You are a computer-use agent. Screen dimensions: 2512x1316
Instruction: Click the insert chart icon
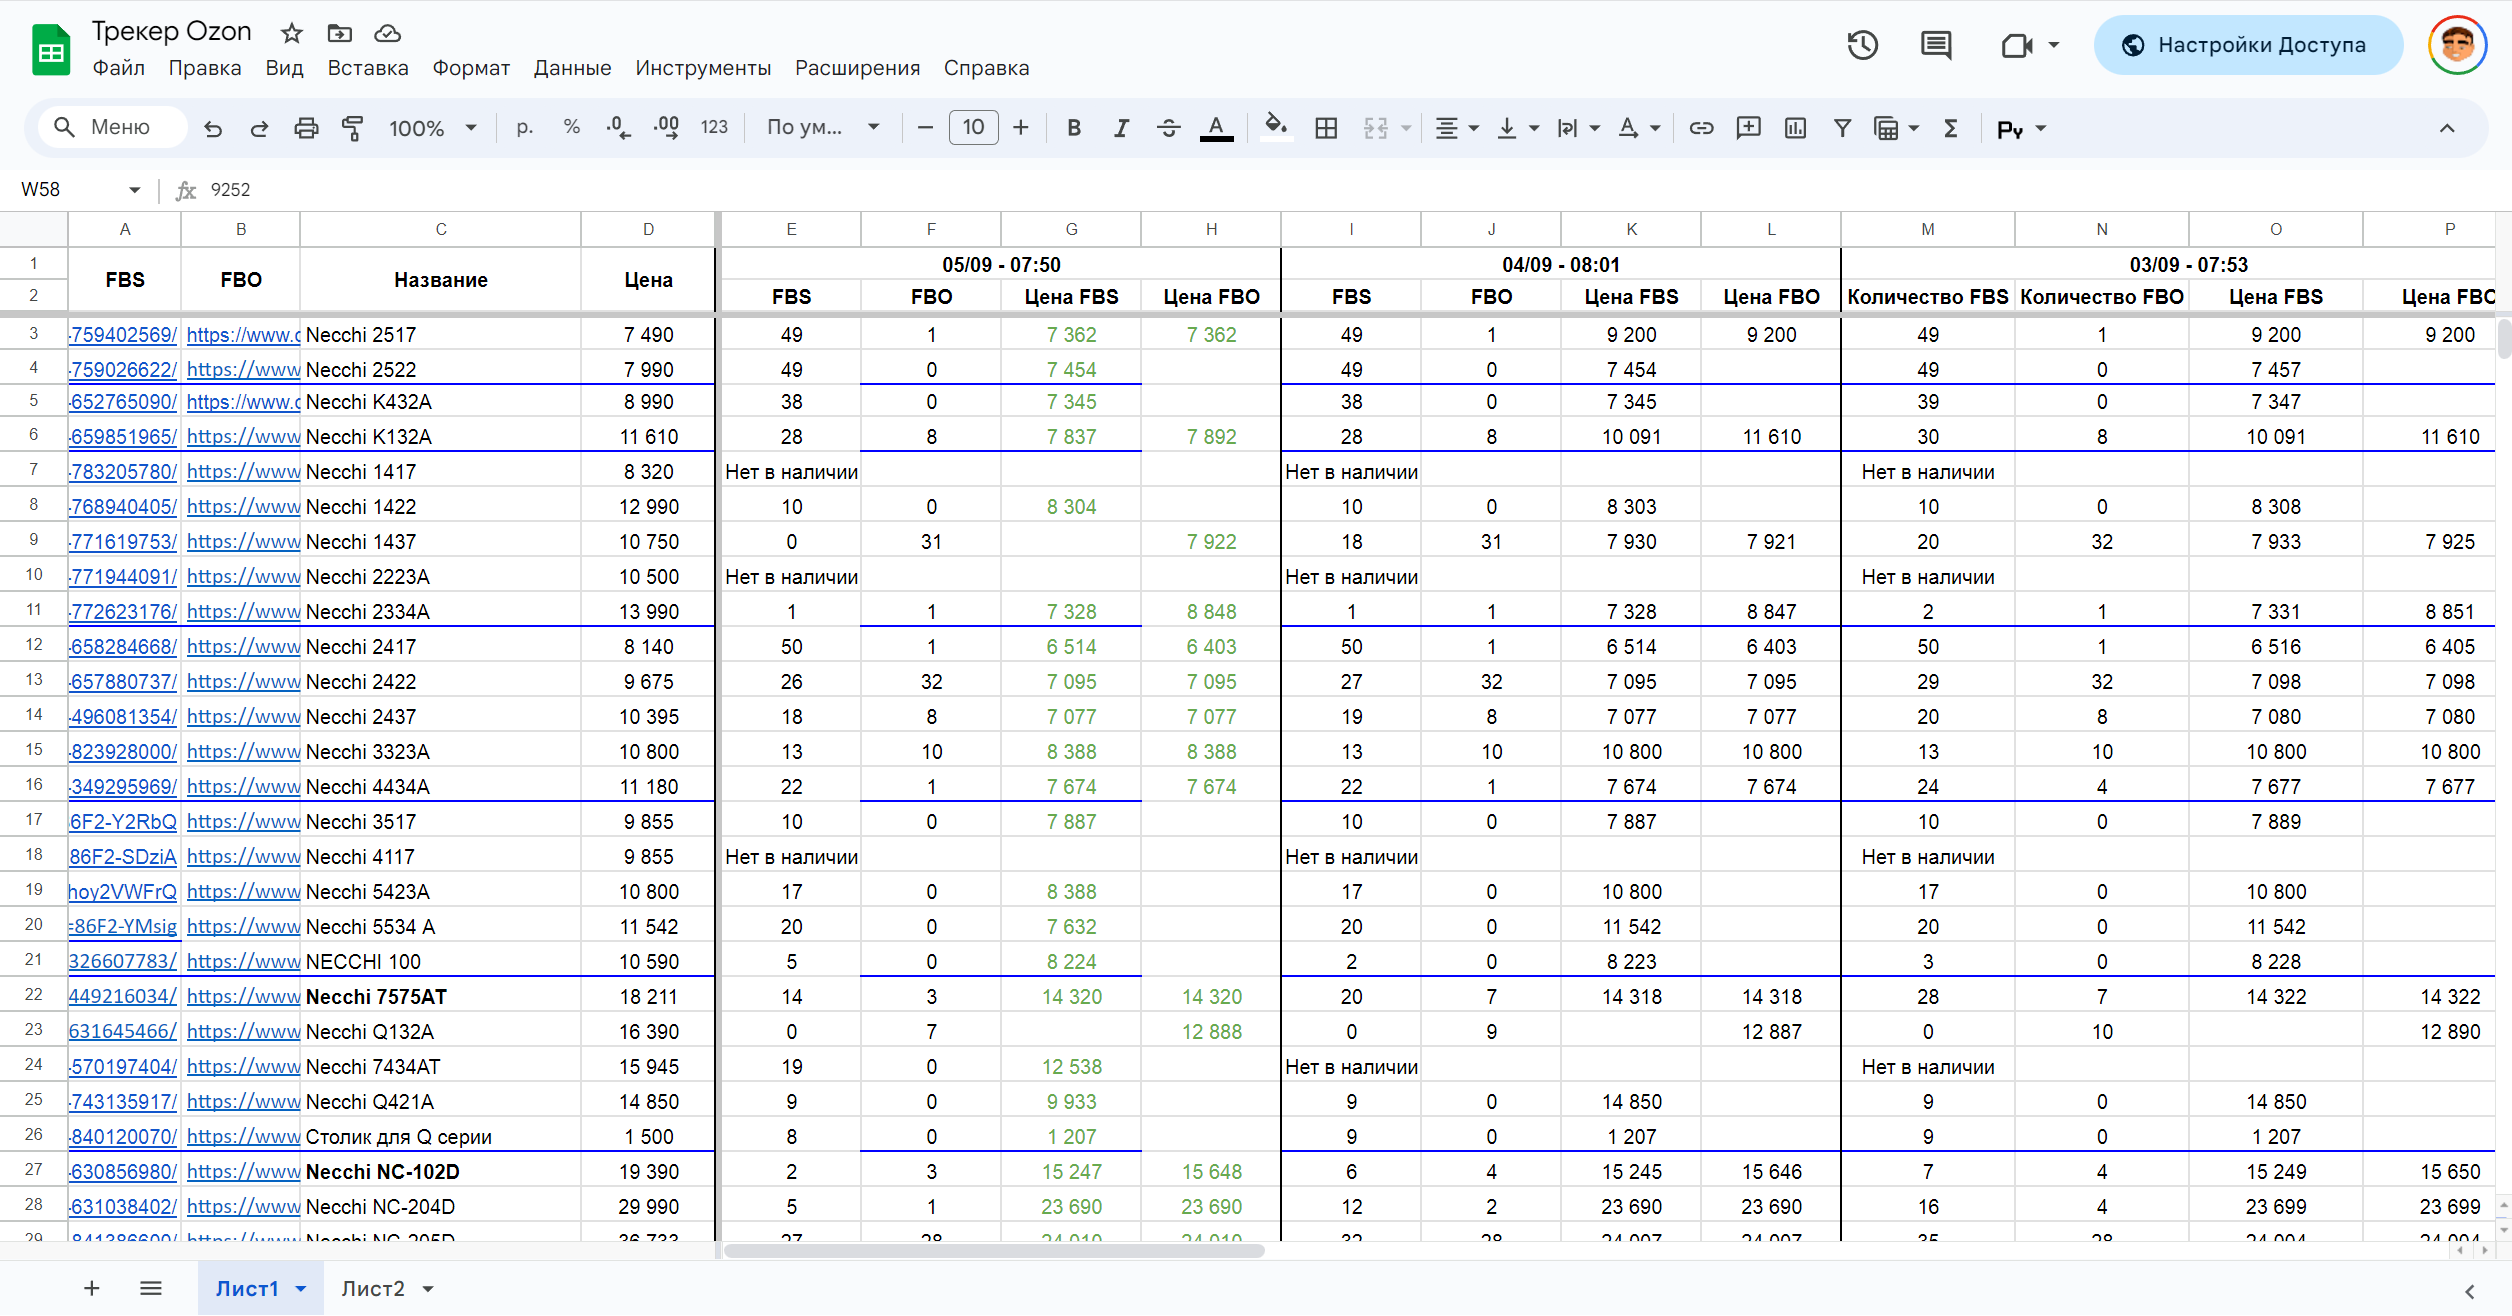[x=1795, y=128]
